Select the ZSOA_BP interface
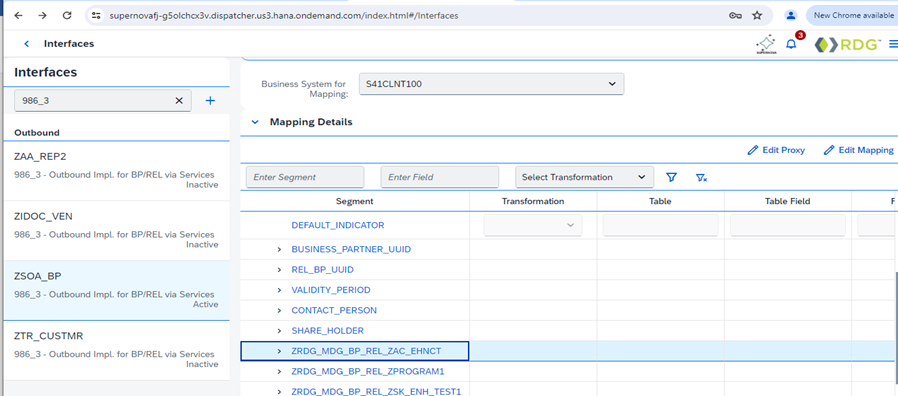898x396 pixels. [116, 291]
